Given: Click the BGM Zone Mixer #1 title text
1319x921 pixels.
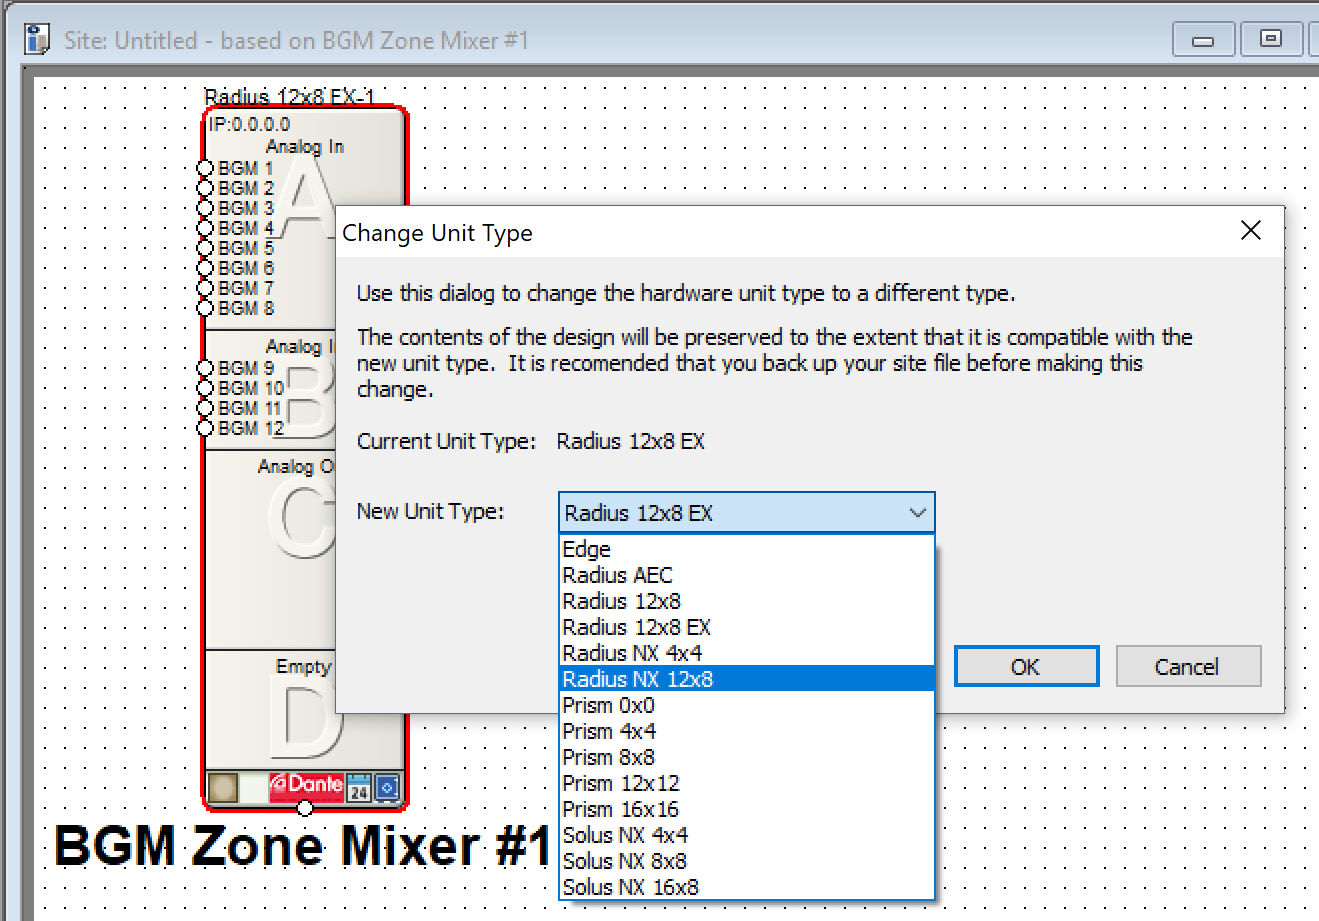Looking at the screenshot, I should pyautogui.click(x=303, y=846).
